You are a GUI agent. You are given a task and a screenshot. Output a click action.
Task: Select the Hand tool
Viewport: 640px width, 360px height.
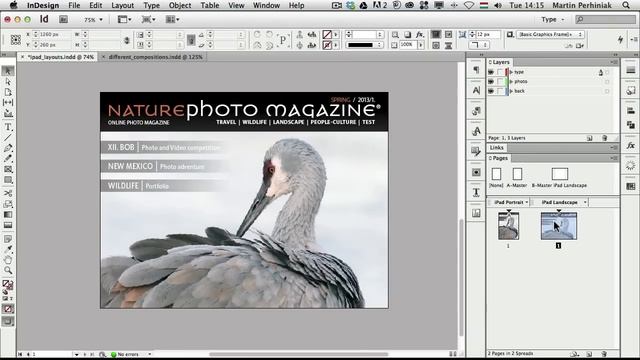point(8,260)
